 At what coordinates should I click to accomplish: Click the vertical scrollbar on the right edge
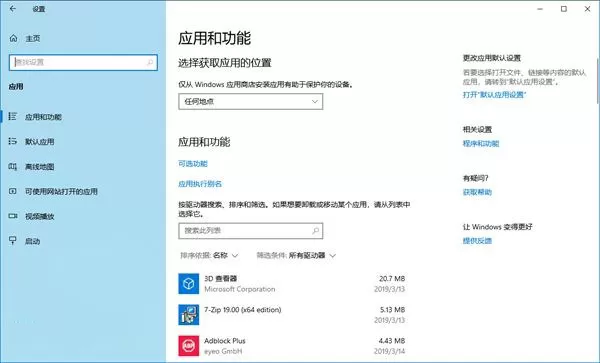tap(597, 80)
